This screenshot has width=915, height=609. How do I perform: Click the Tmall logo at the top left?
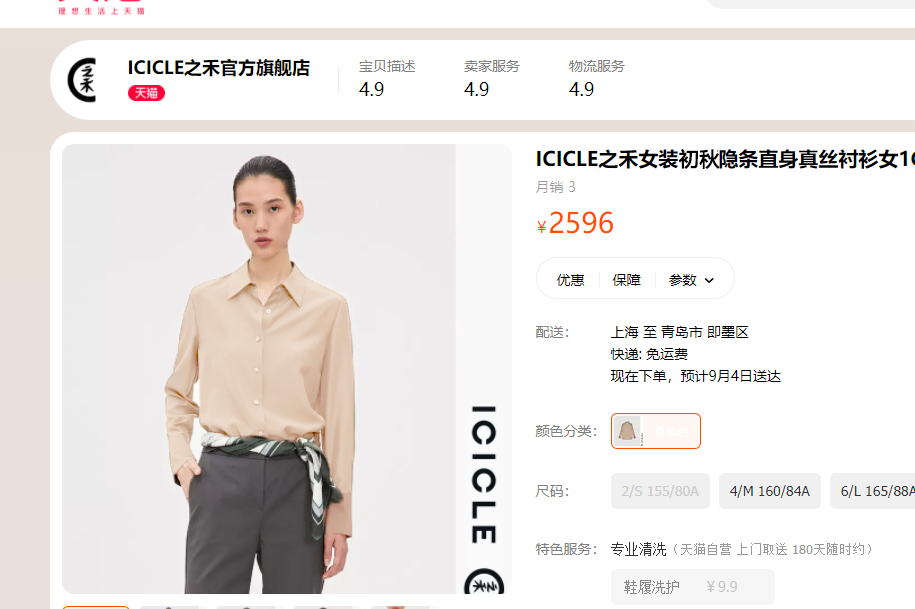coord(102,7)
